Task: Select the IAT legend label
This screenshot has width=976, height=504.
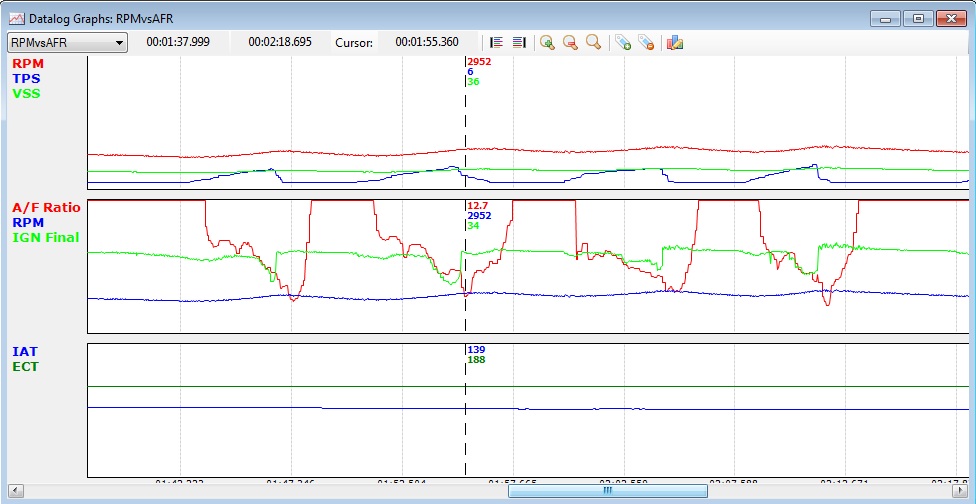Action: tap(25, 352)
